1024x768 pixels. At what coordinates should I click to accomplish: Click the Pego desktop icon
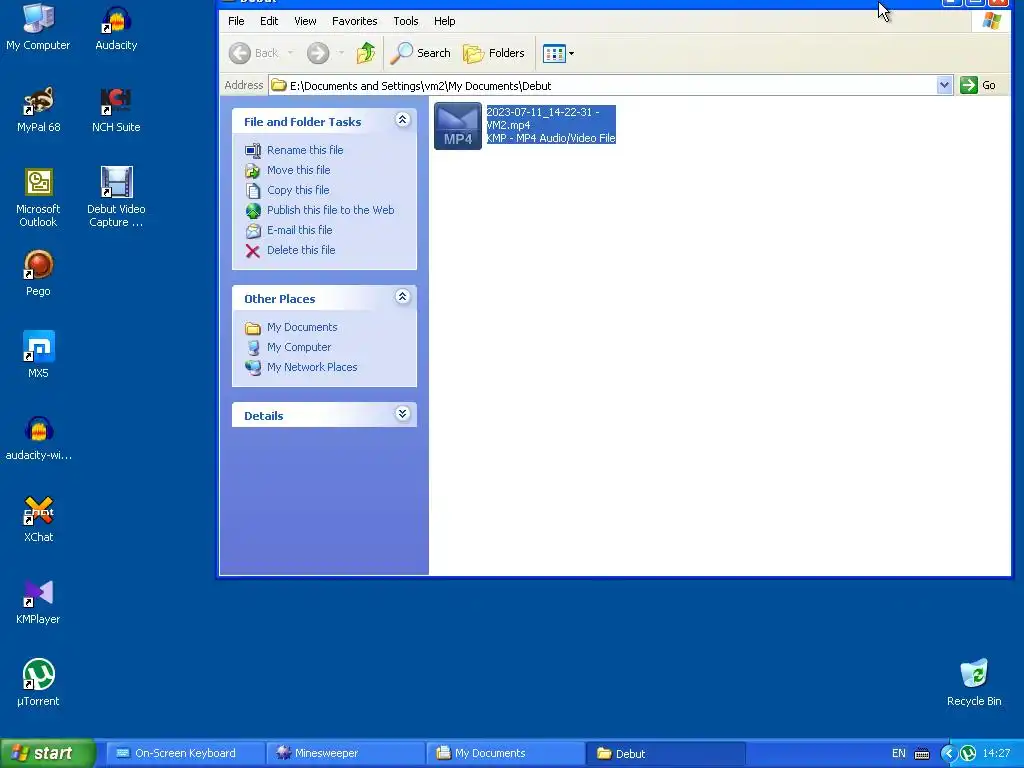(38, 273)
